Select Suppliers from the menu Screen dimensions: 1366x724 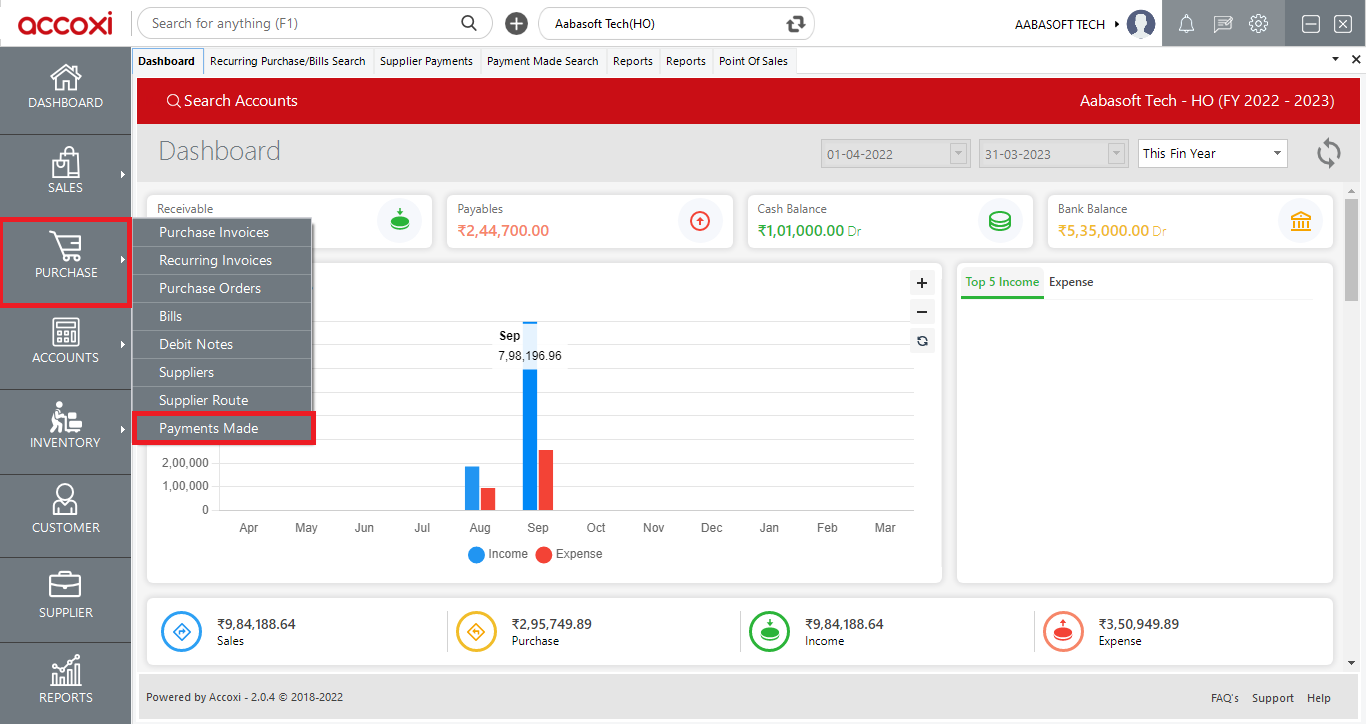222,372
